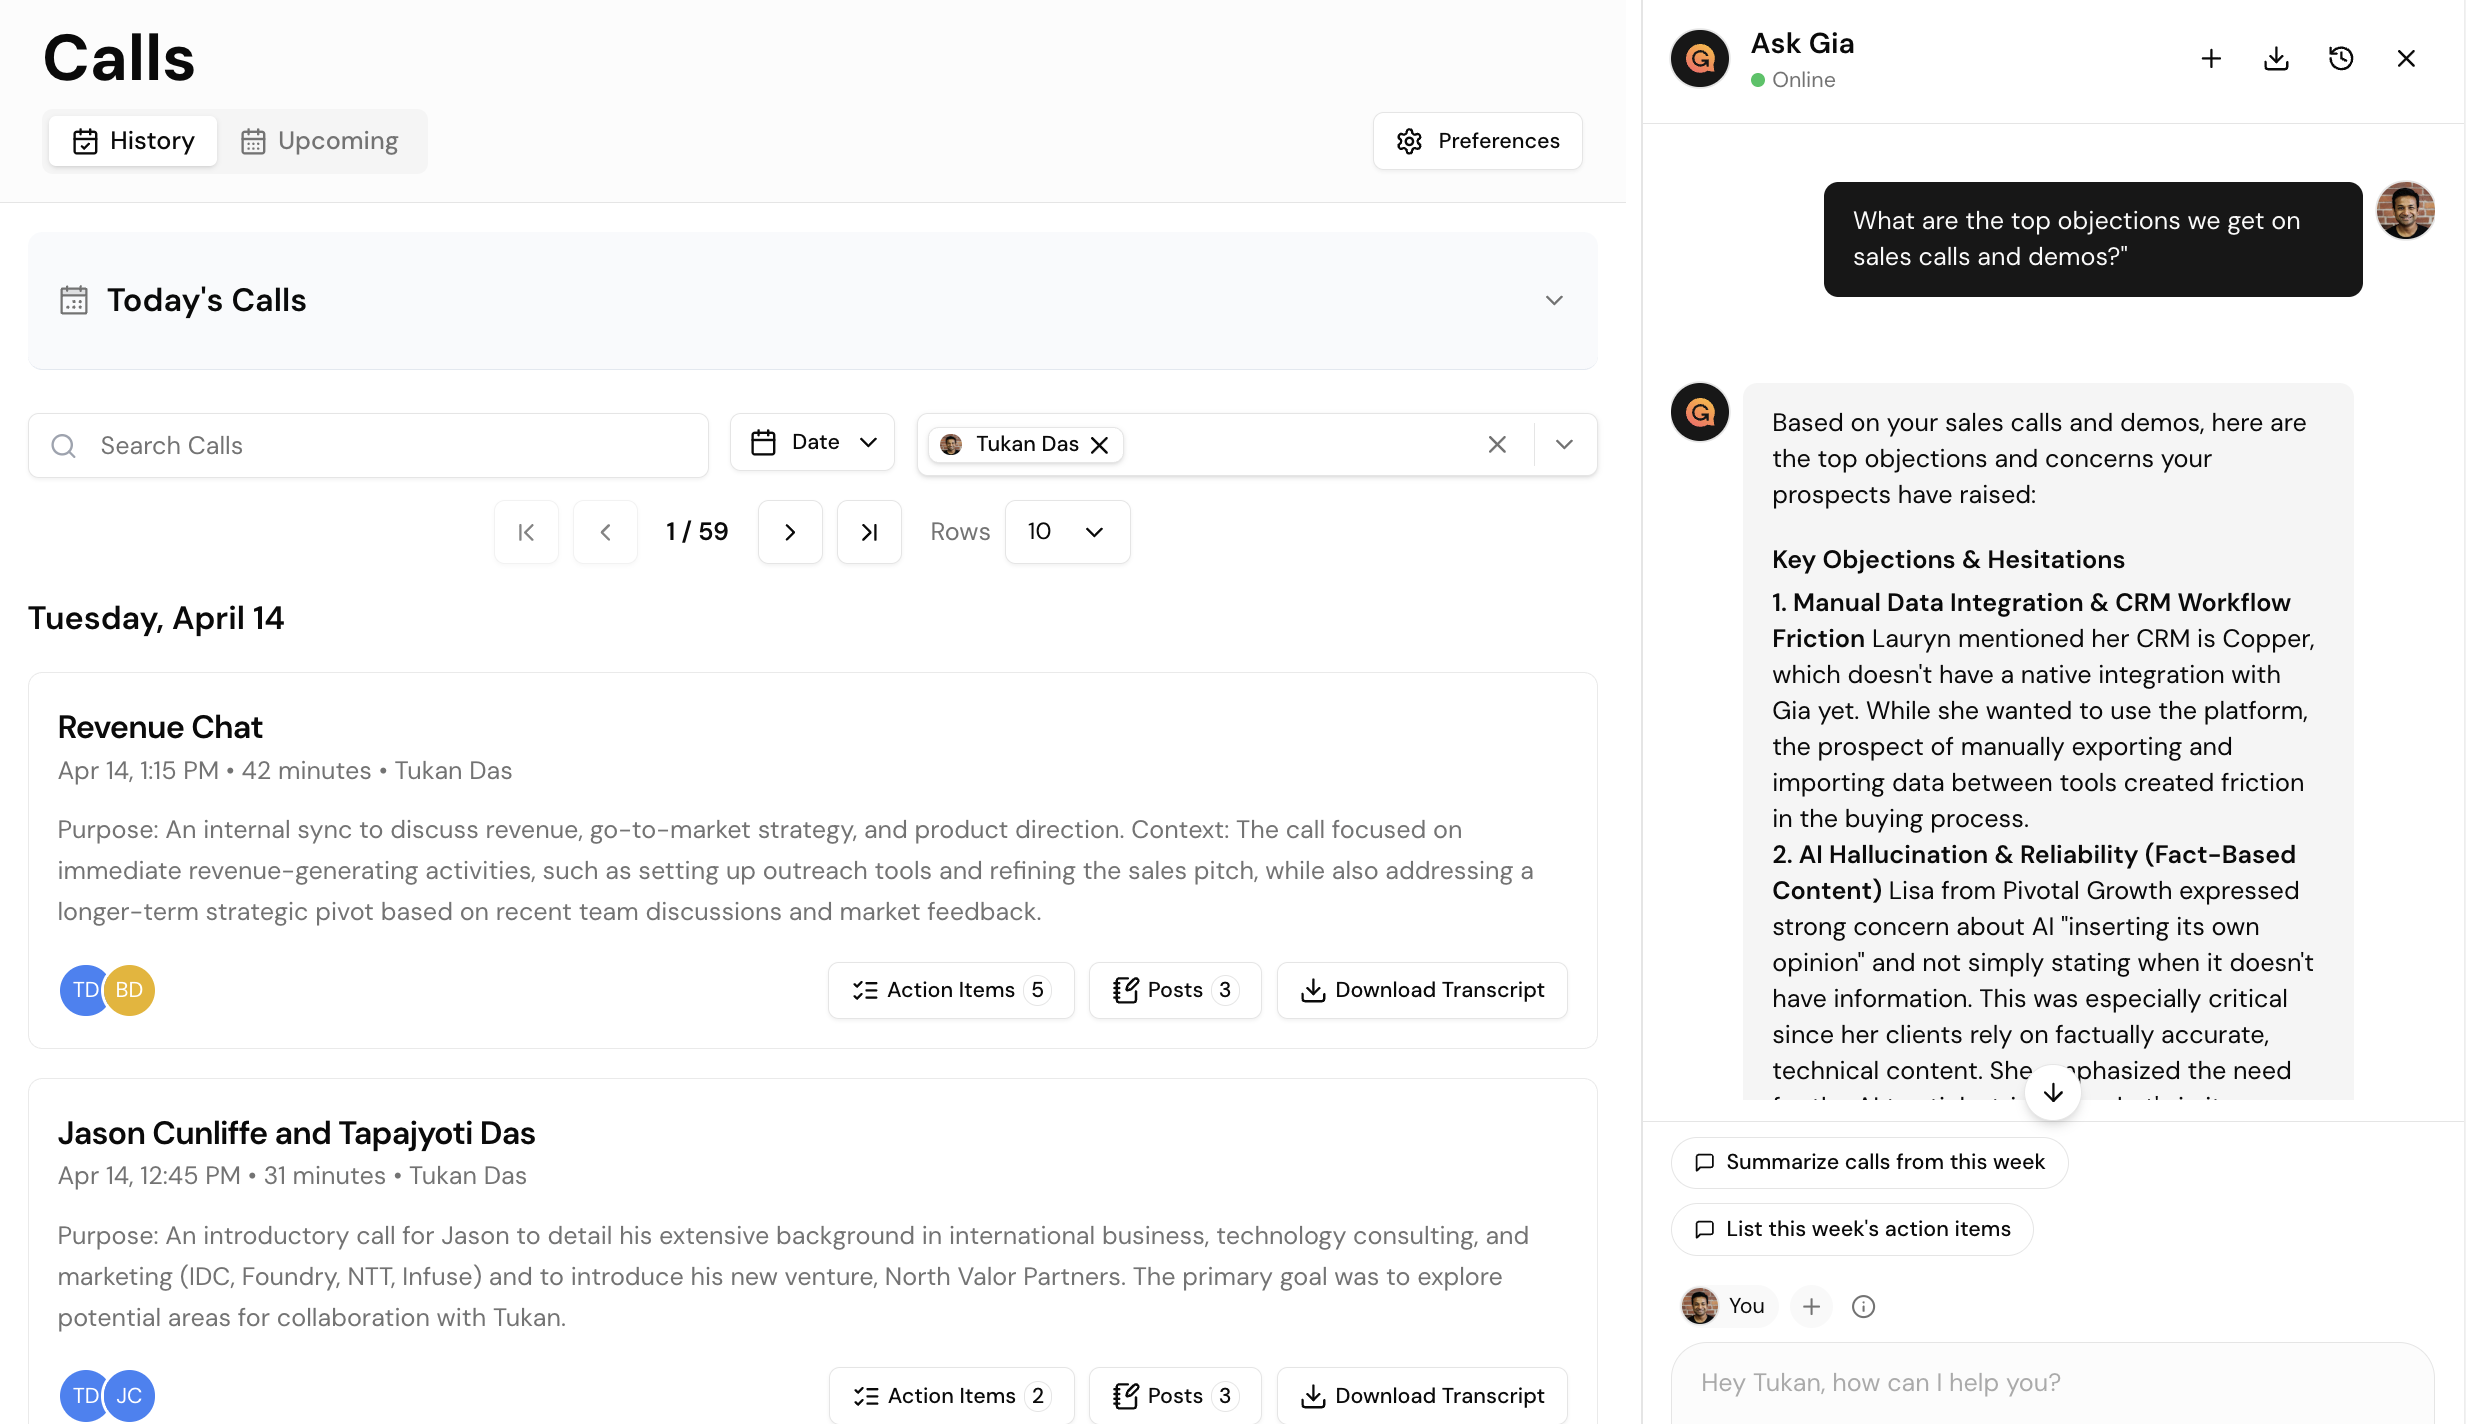
Task: Jump to last page of calls
Action: [x=869, y=532]
